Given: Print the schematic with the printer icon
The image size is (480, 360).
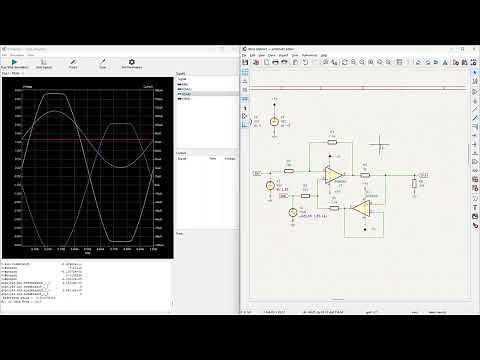Looking at the screenshot, I should tap(275, 62).
